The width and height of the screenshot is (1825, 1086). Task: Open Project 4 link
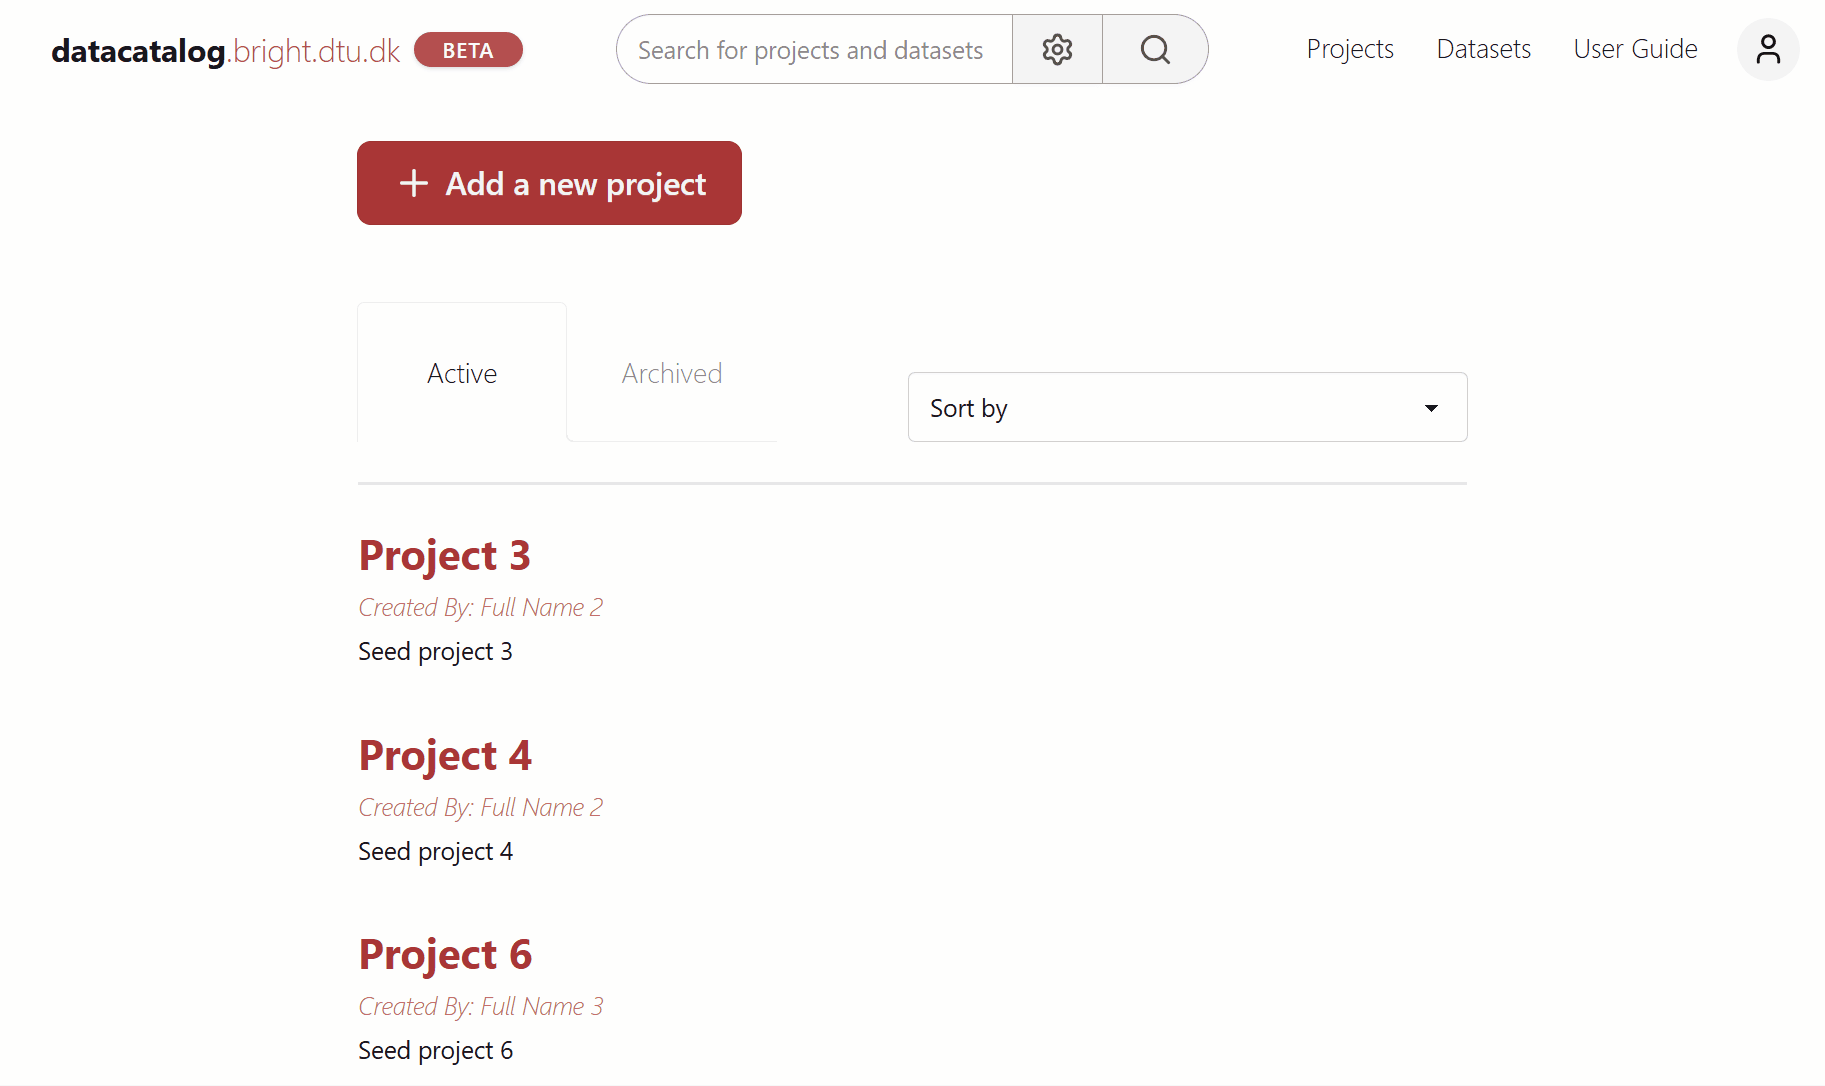tap(445, 755)
